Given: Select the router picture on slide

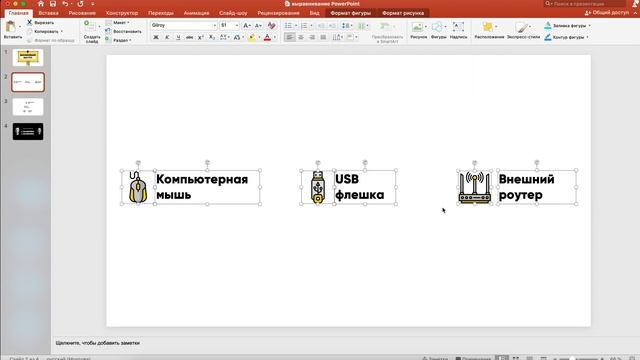Looking at the screenshot, I should pyautogui.click(x=474, y=187).
